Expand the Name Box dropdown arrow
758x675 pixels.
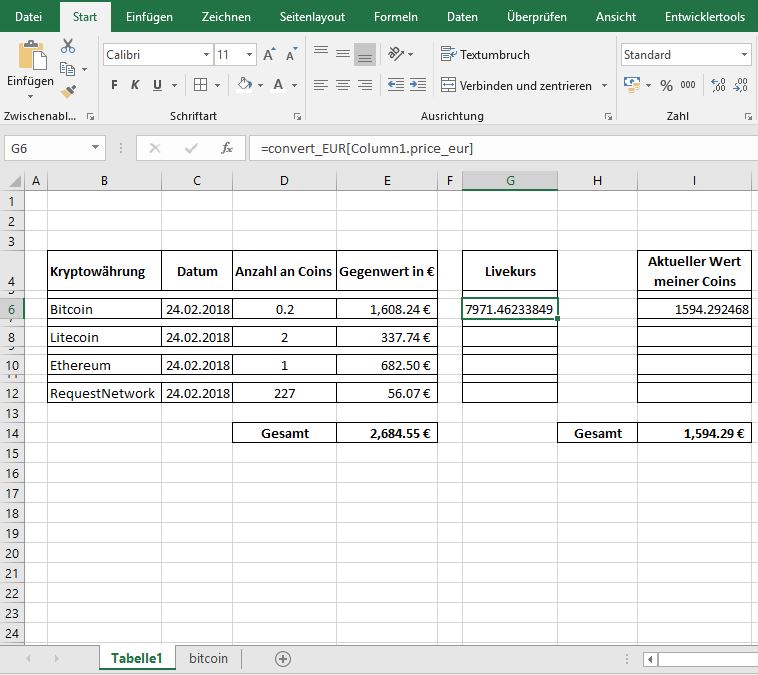(96, 148)
